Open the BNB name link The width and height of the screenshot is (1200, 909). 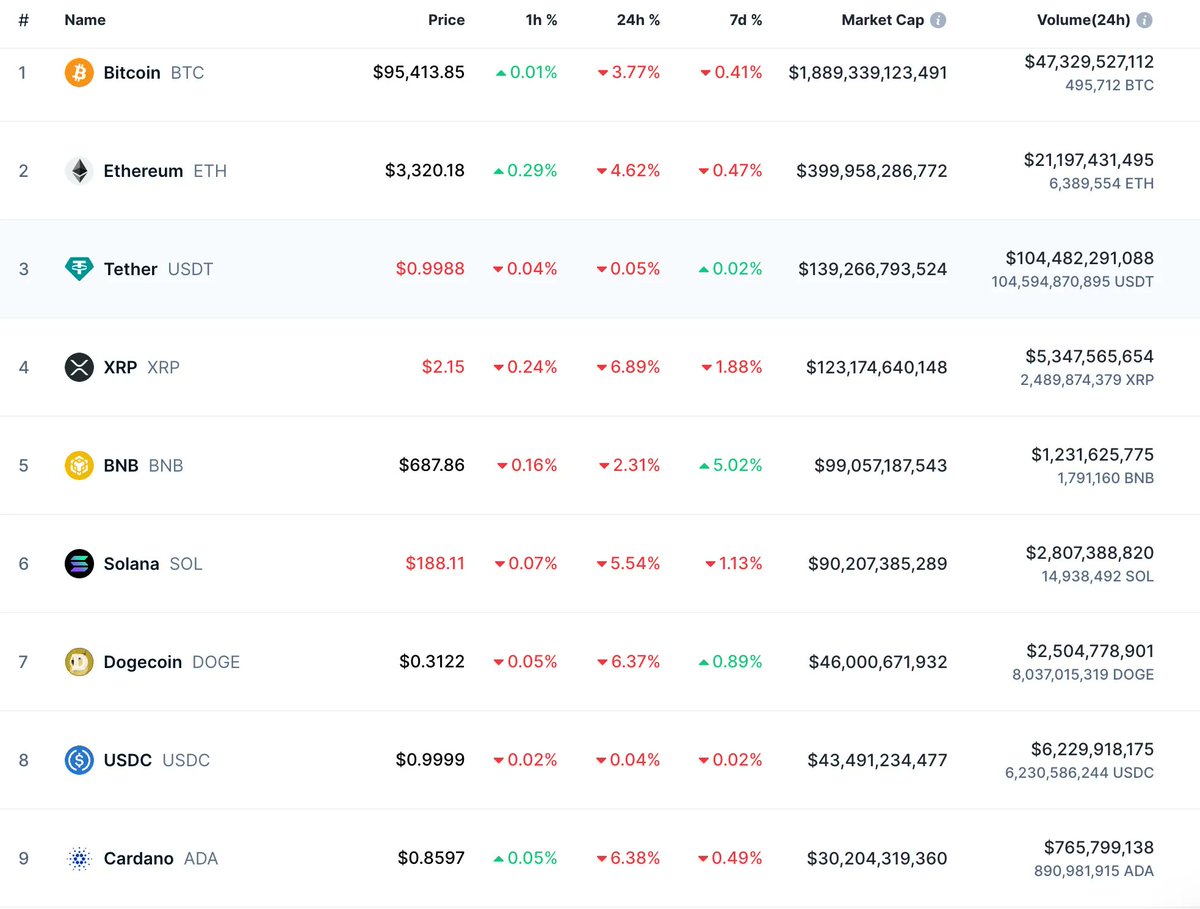point(121,465)
